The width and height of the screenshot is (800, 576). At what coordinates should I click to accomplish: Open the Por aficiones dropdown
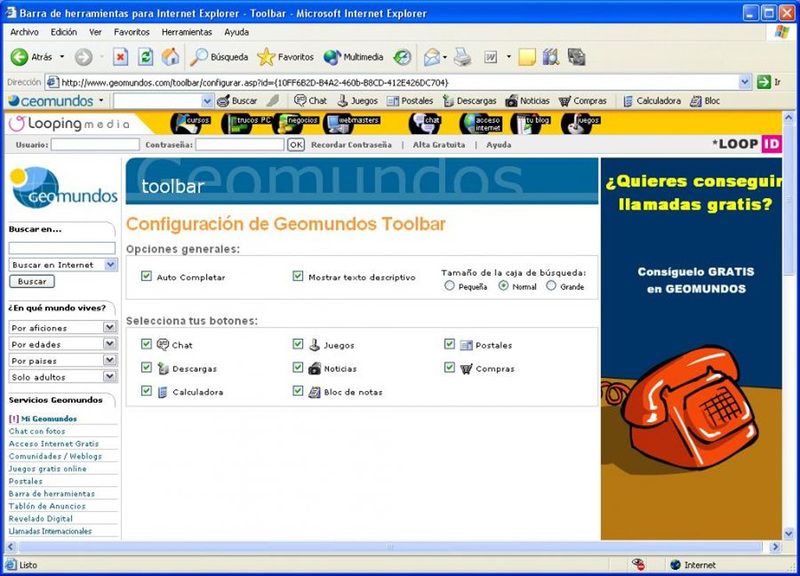pyautogui.click(x=110, y=327)
